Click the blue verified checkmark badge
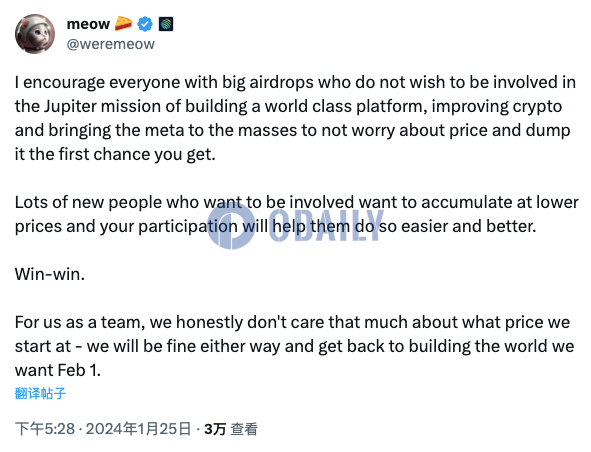 145,24
